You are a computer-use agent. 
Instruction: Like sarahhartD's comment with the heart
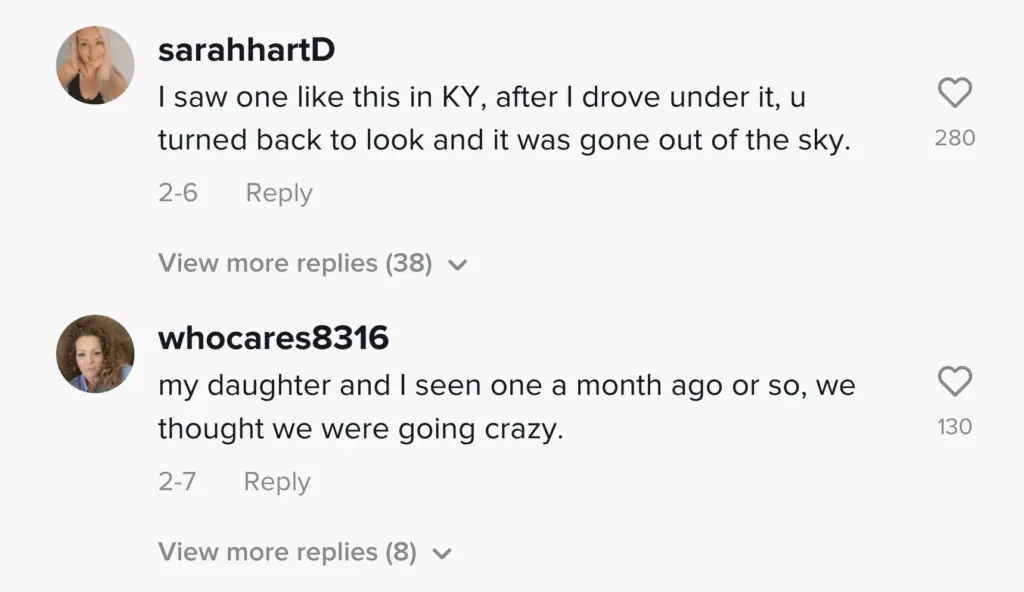955,94
